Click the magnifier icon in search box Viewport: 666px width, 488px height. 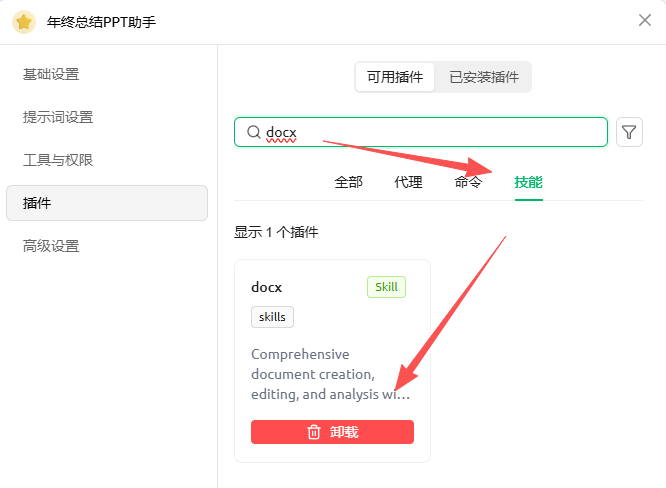[x=253, y=132]
